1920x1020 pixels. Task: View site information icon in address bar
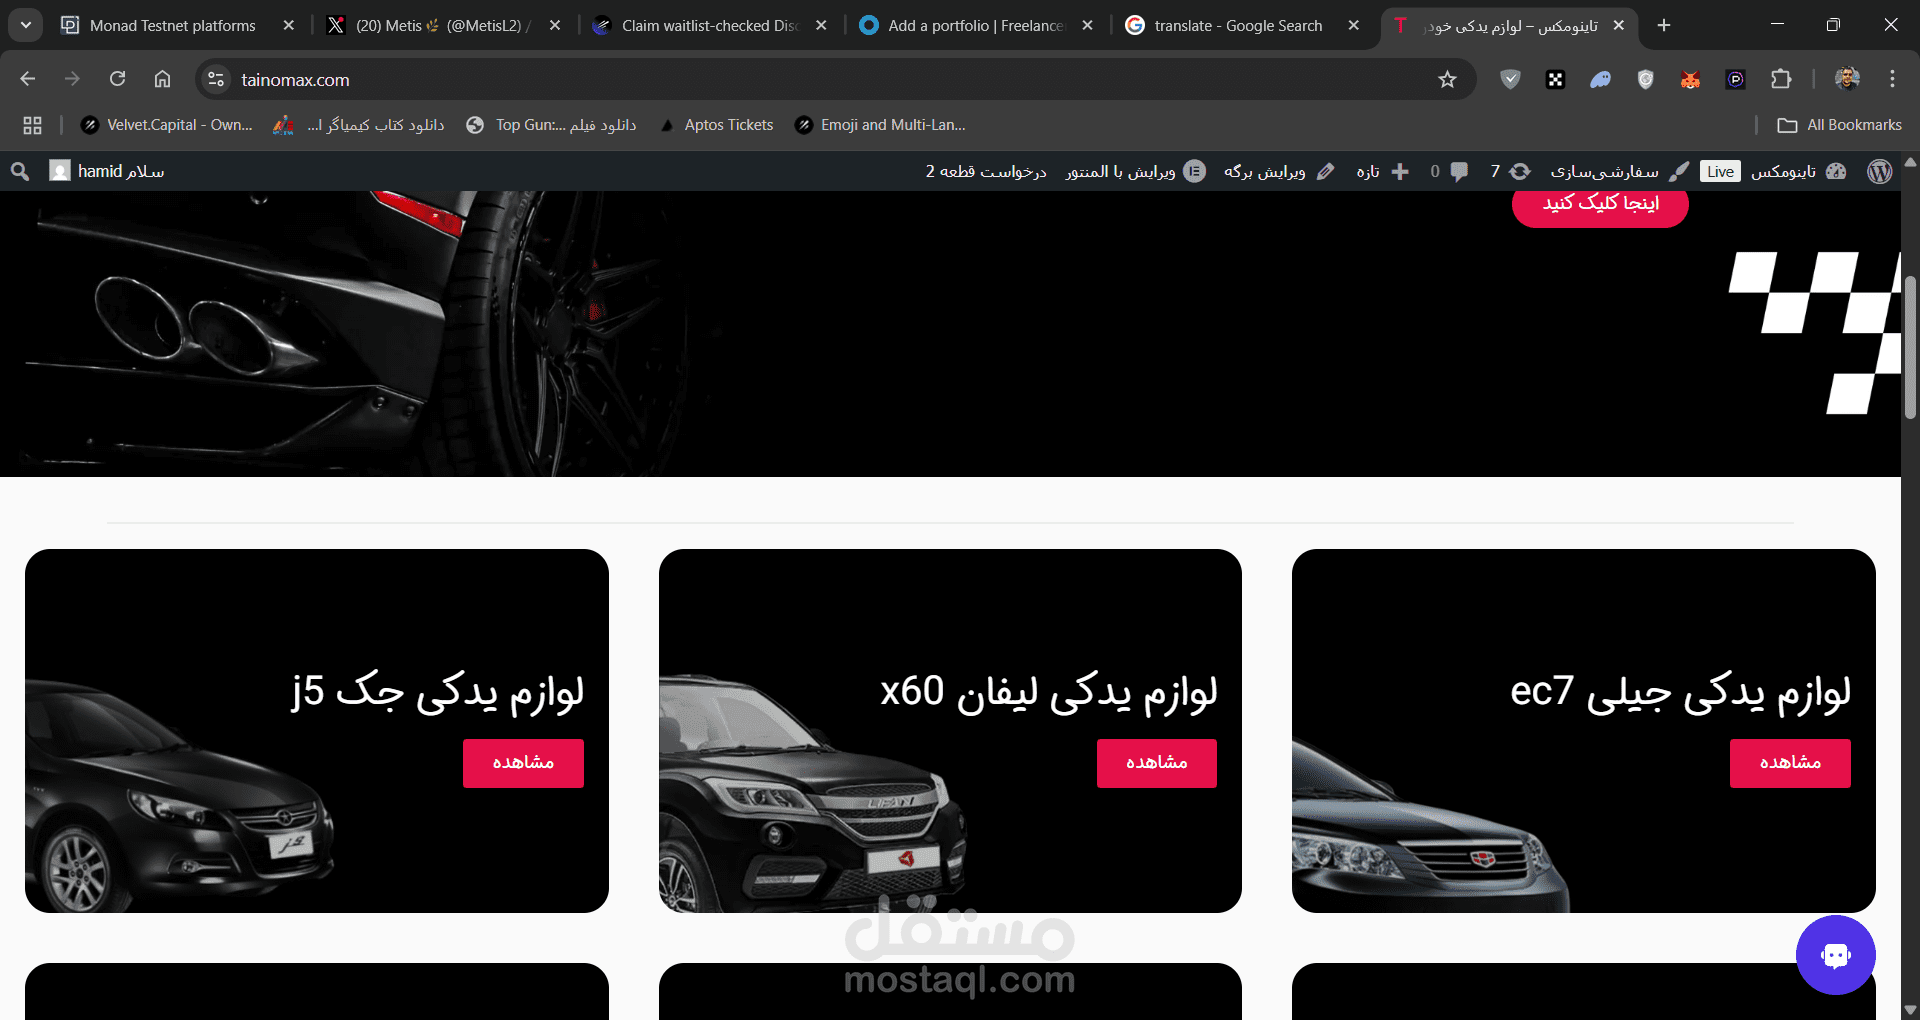(215, 79)
